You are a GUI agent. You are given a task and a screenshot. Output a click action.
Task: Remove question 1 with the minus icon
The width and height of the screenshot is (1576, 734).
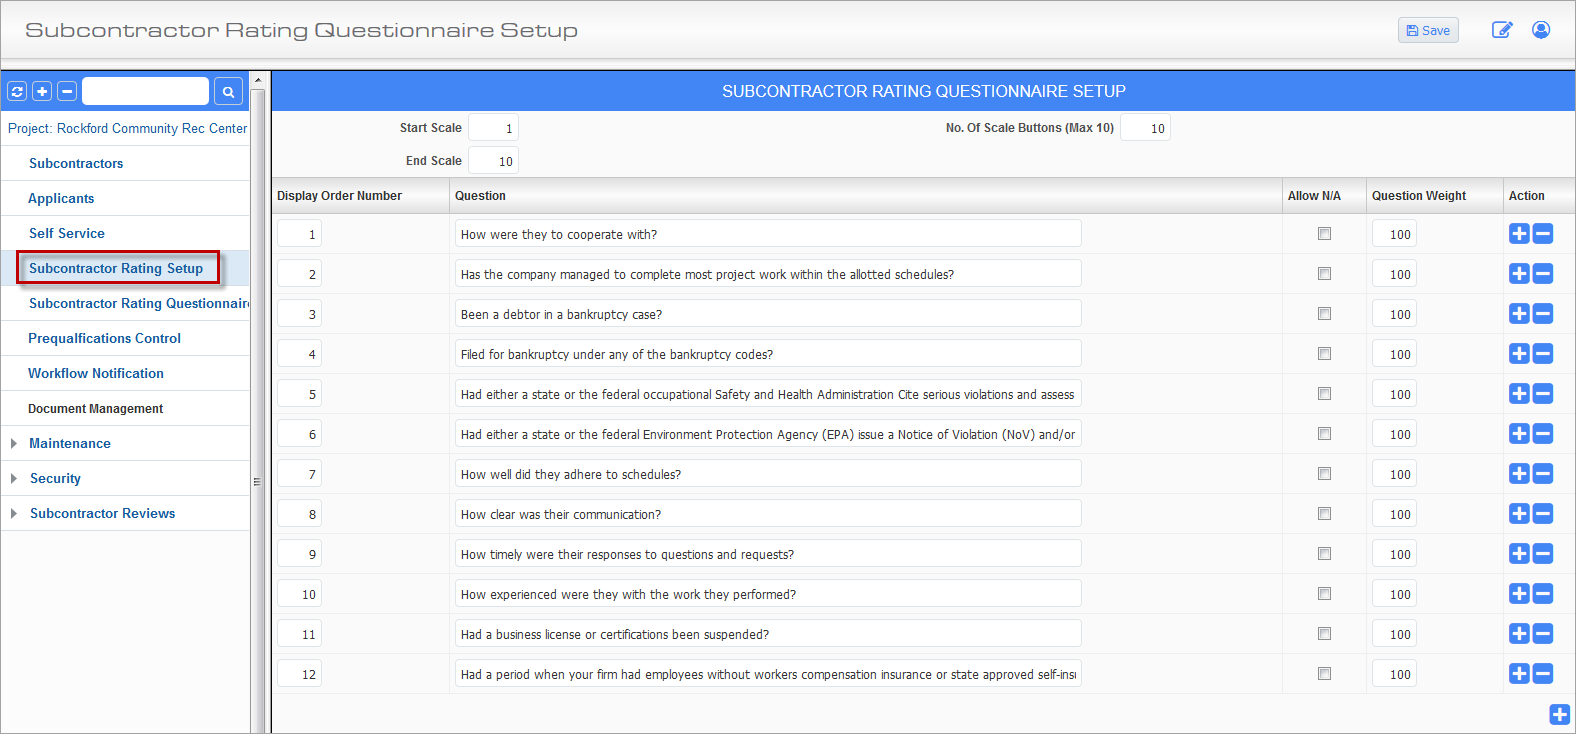click(x=1543, y=234)
